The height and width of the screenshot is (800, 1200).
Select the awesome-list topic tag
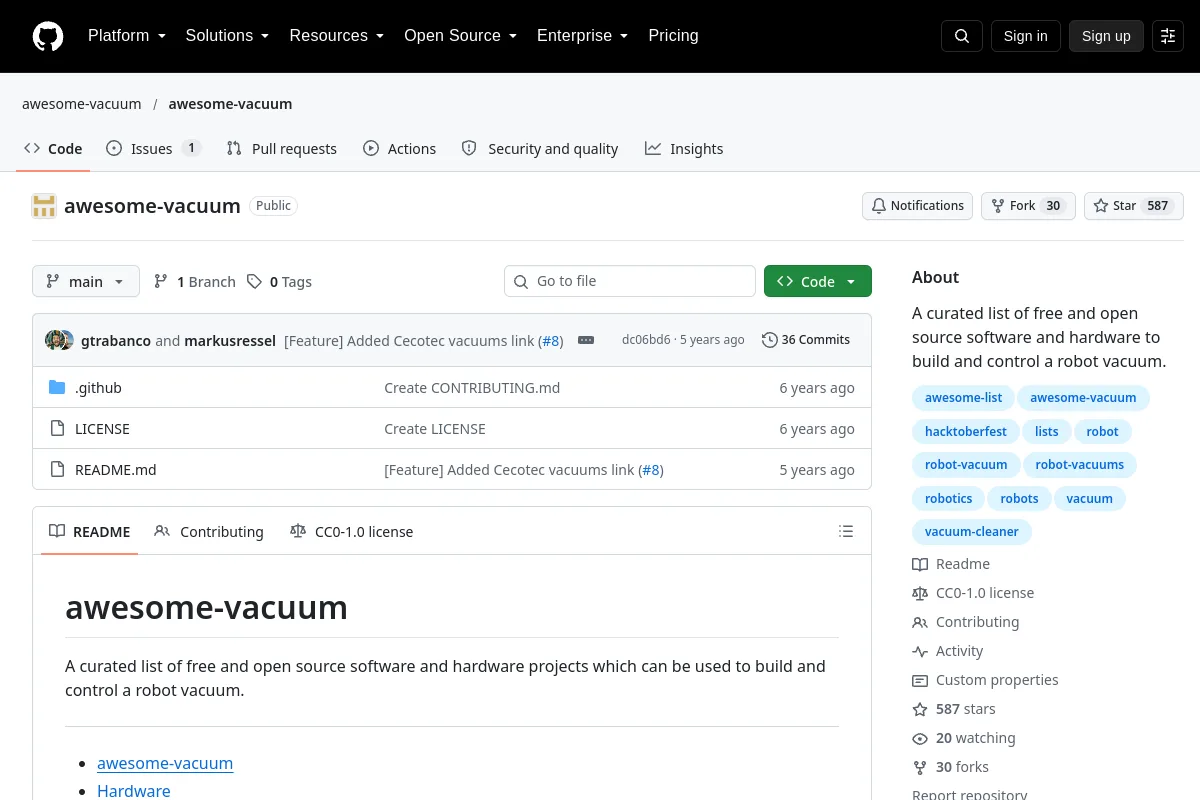pos(963,398)
